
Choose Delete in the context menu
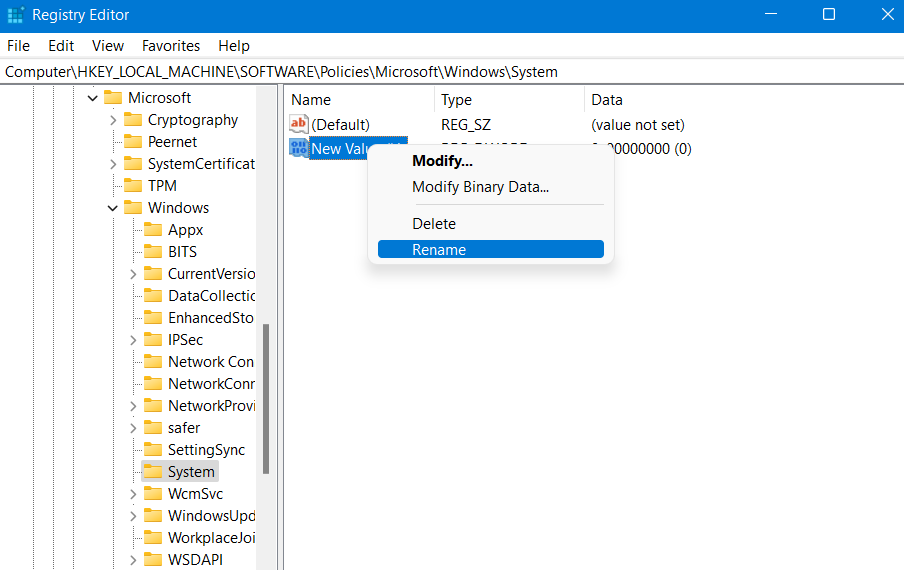[434, 224]
